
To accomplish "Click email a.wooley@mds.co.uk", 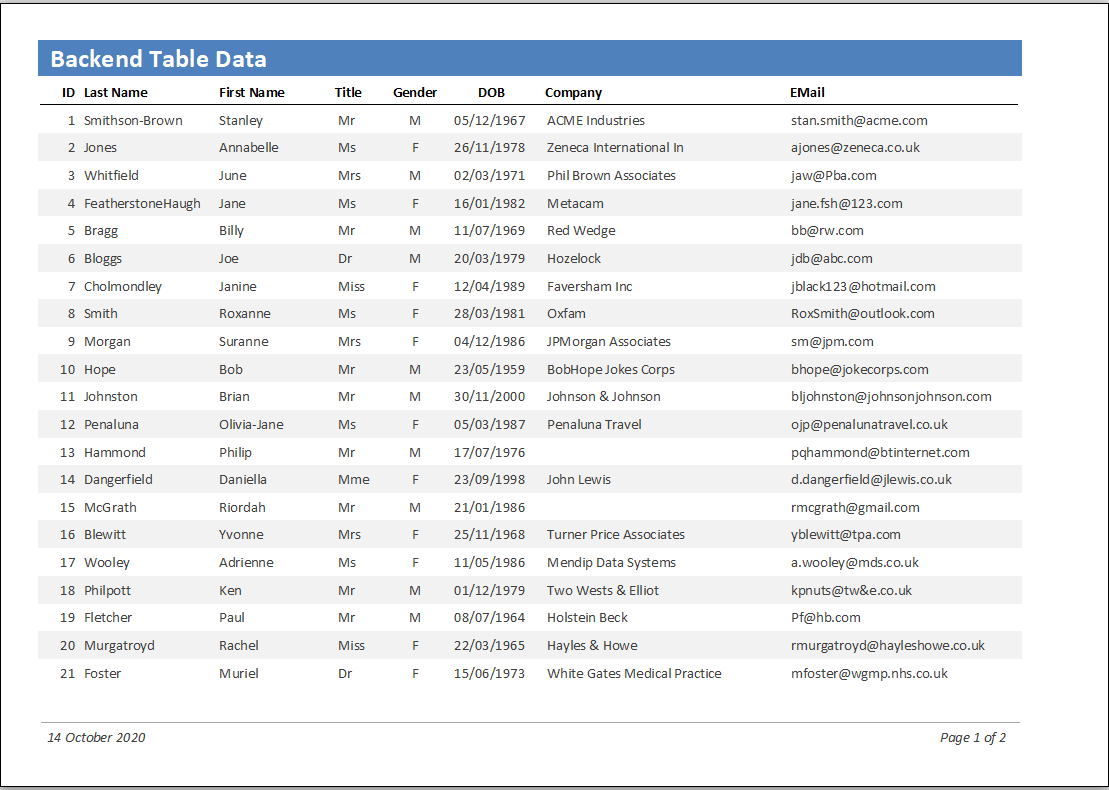I will (x=854, y=562).
